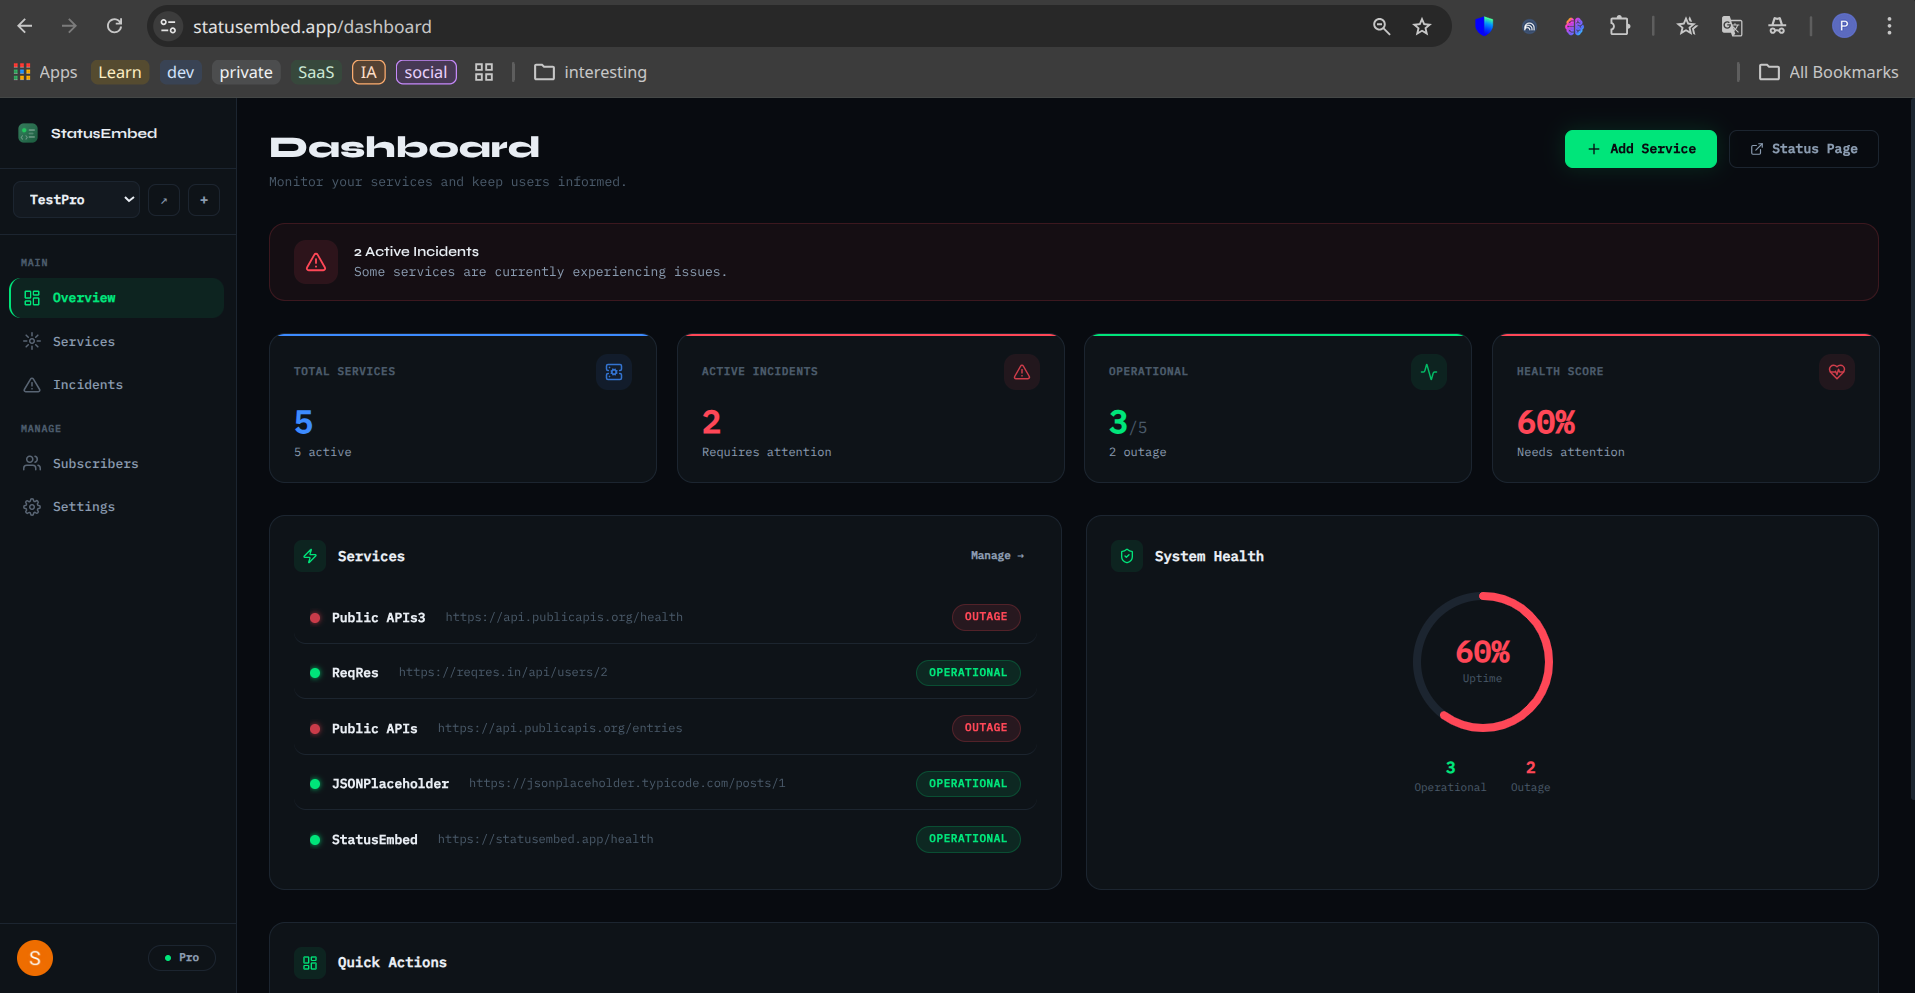Click the https://api.publicapis.org/entries URL

[560, 728]
